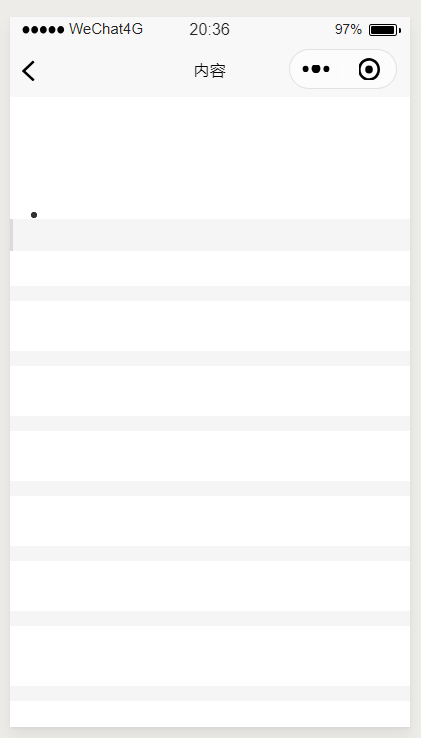Click the black bullet point marker

34,215
